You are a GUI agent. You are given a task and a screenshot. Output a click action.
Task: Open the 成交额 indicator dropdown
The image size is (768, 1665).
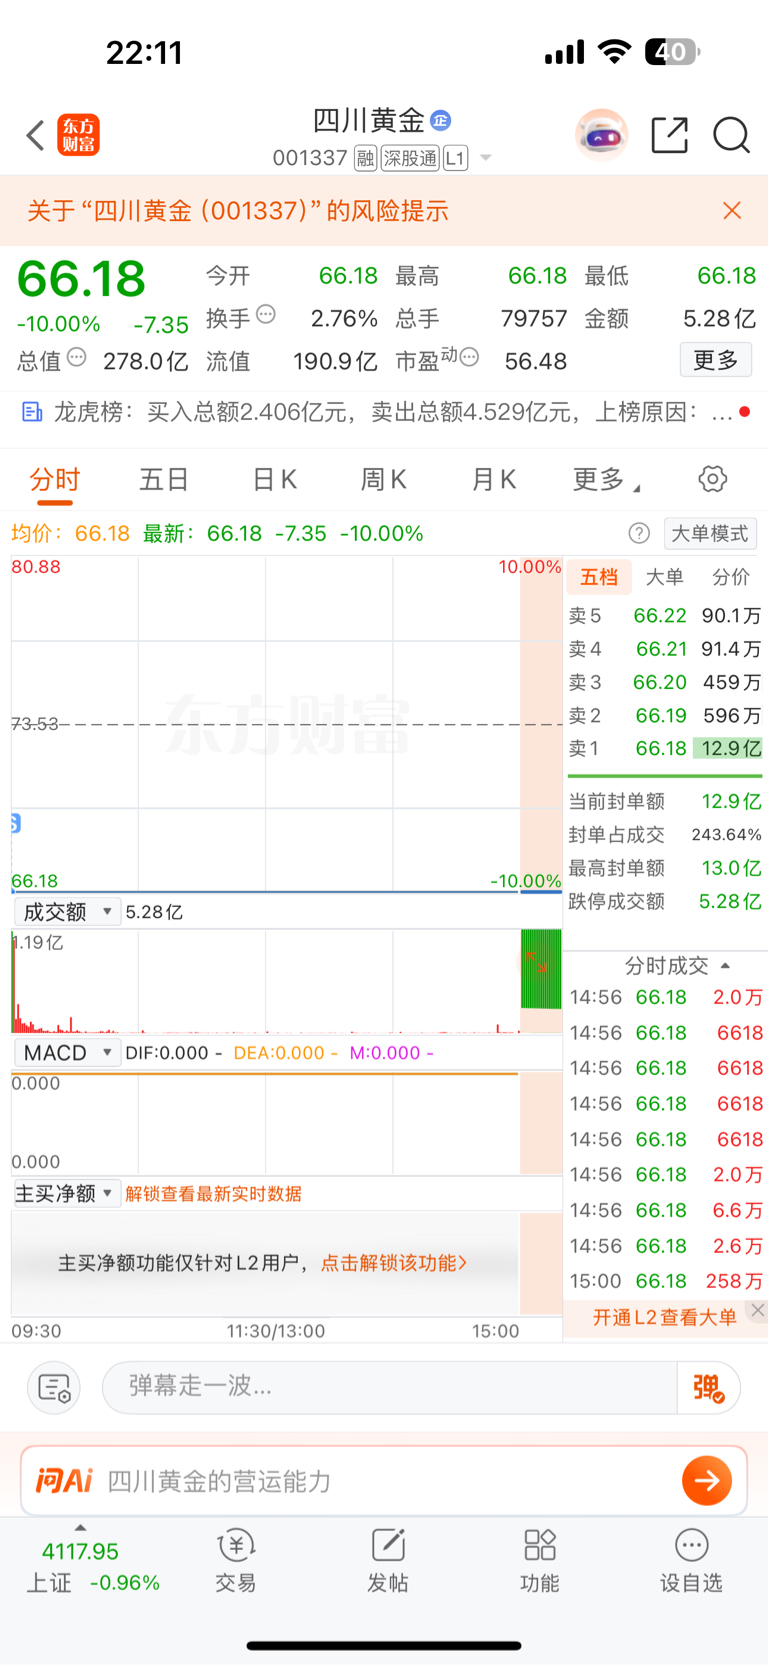(x=66, y=912)
